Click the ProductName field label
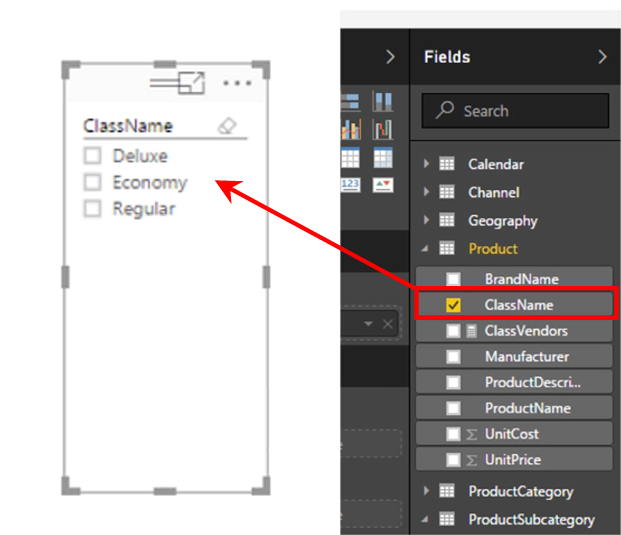The width and height of the screenshot is (621, 535). coord(528,408)
